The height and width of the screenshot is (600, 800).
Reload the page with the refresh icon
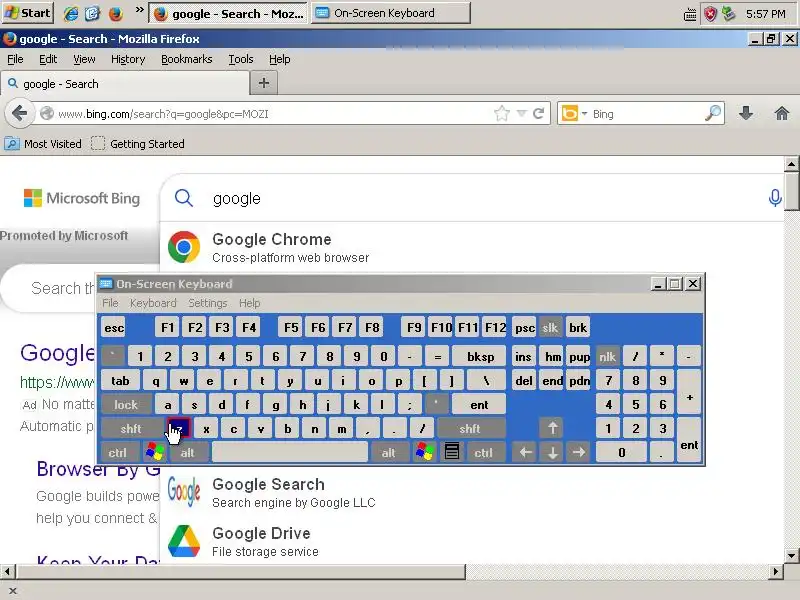(x=538, y=113)
